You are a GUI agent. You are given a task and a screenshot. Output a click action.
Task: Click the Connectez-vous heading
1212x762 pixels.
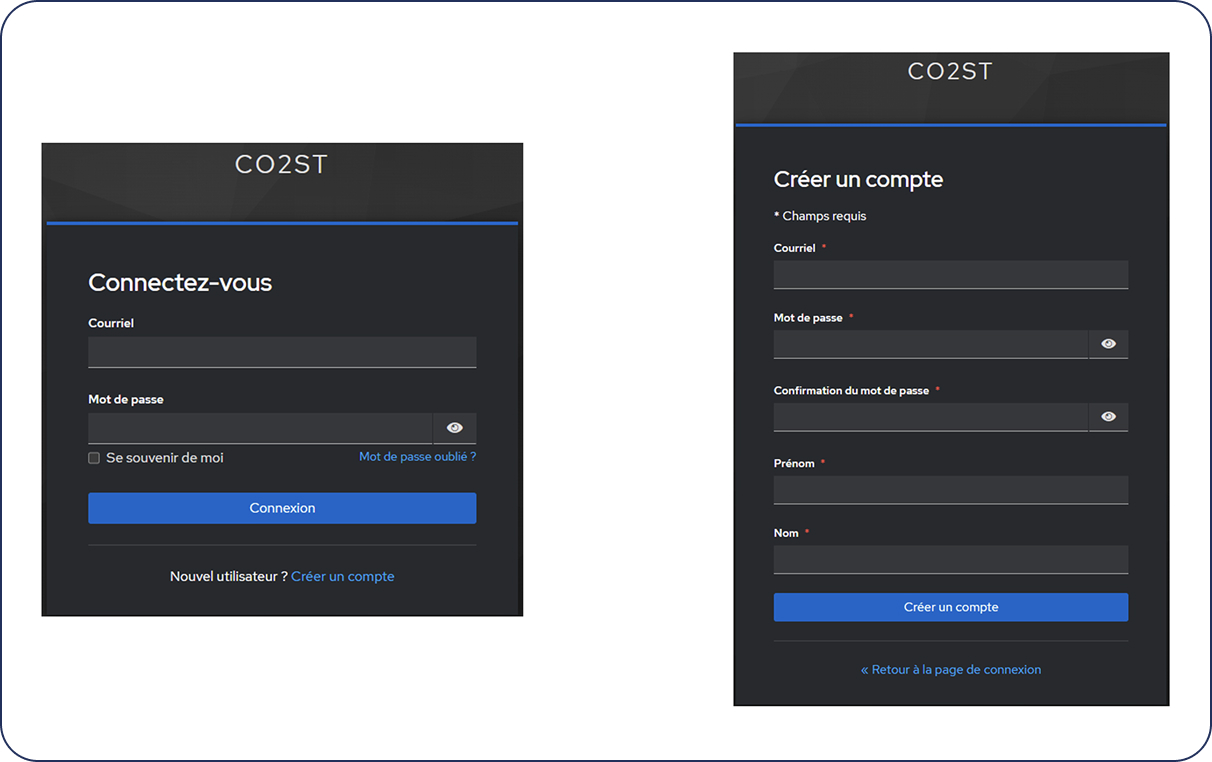[180, 283]
